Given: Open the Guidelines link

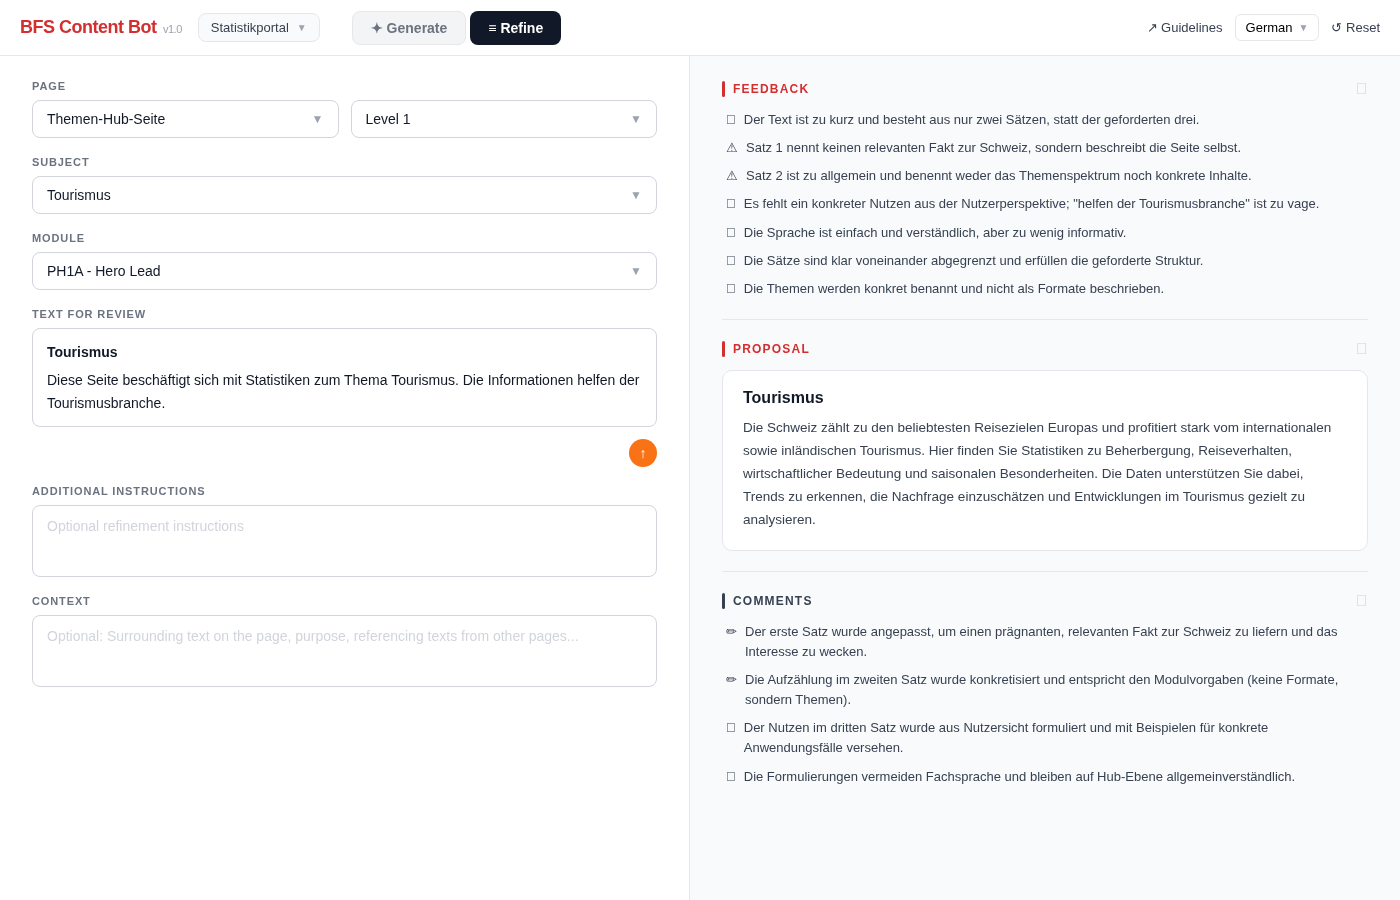Looking at the screenshot, I should point(1192,27).
